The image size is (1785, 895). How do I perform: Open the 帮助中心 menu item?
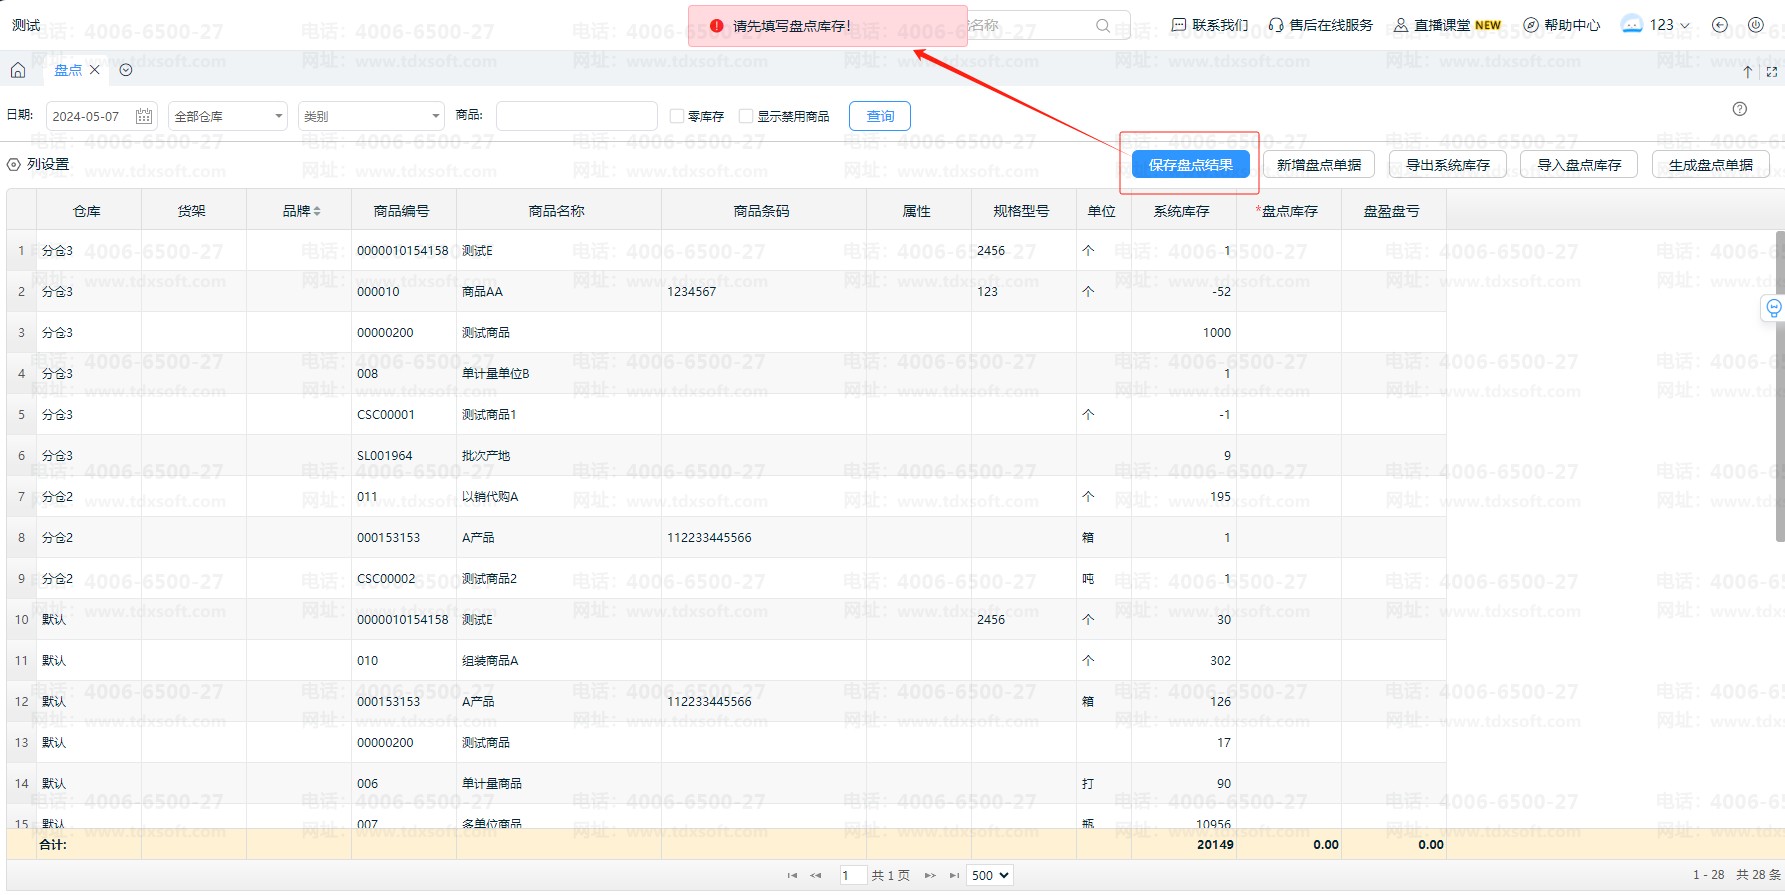1562,25
